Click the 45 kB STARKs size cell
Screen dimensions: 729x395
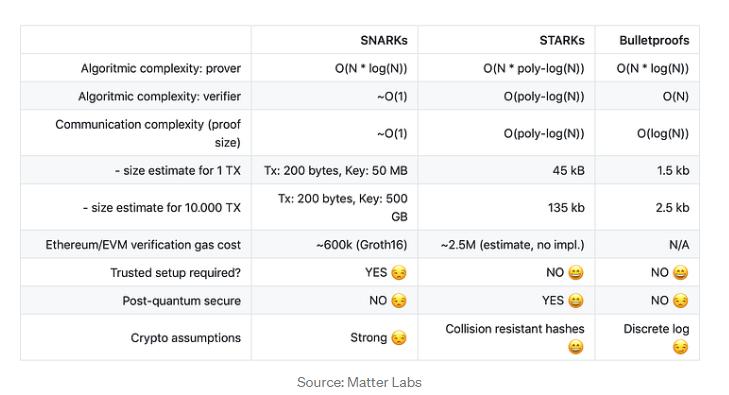[x=568, y=171]
